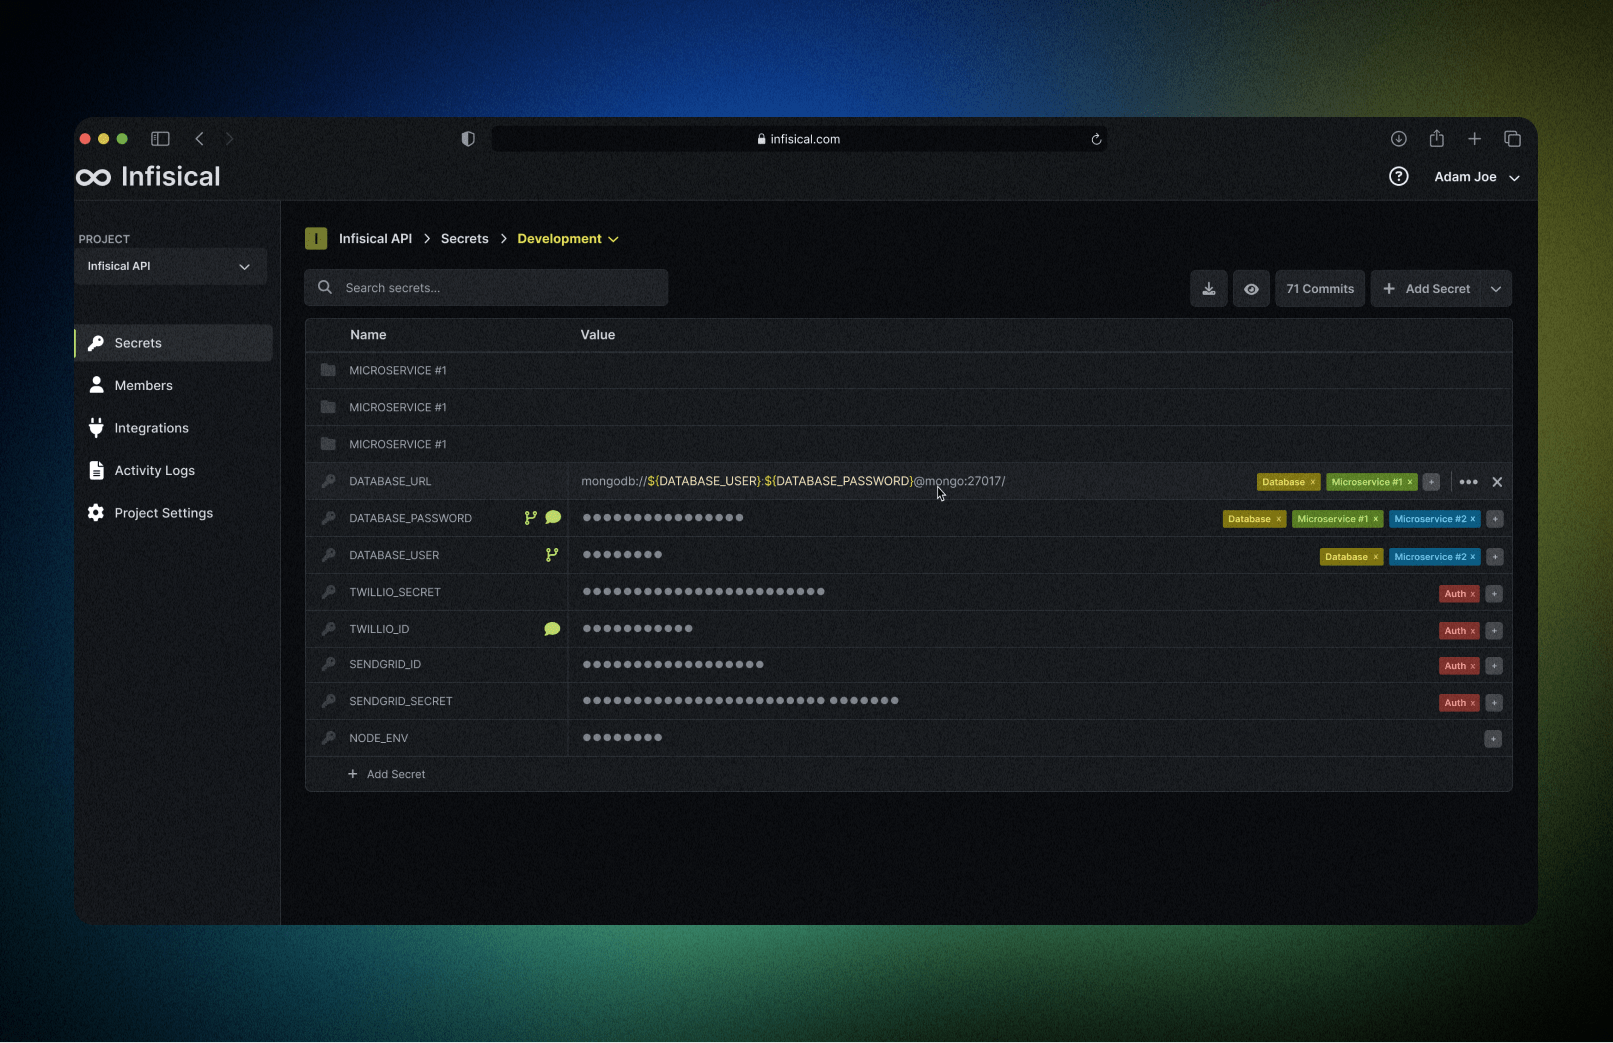Add a tag on the DATABASE_PASSWORD row

(1494, 519)
